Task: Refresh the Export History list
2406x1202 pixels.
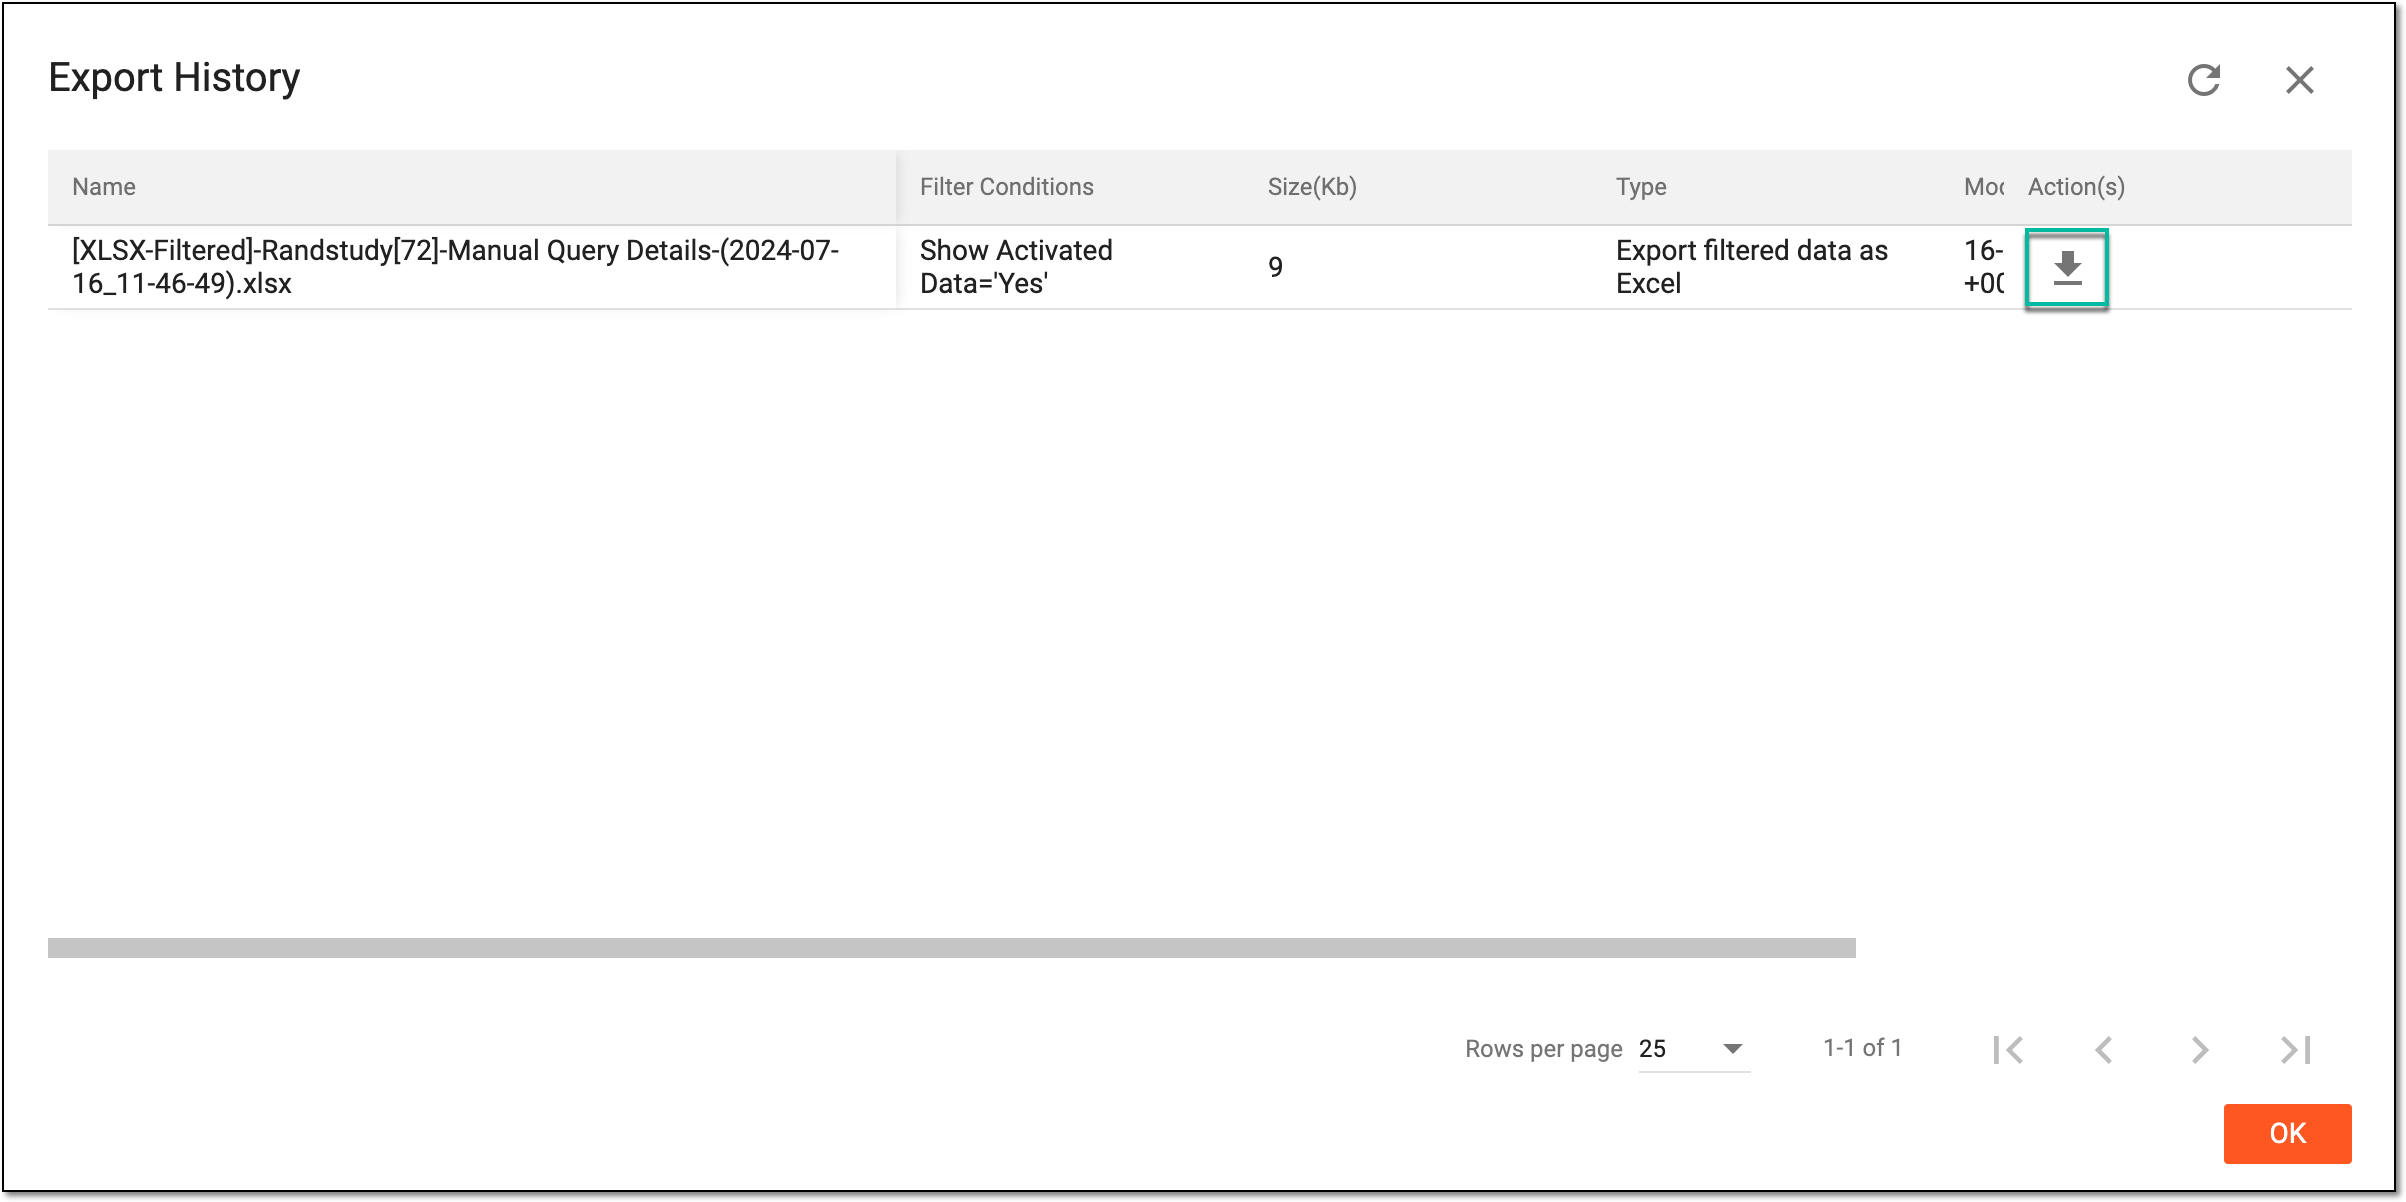Action: pos(2204,80)
